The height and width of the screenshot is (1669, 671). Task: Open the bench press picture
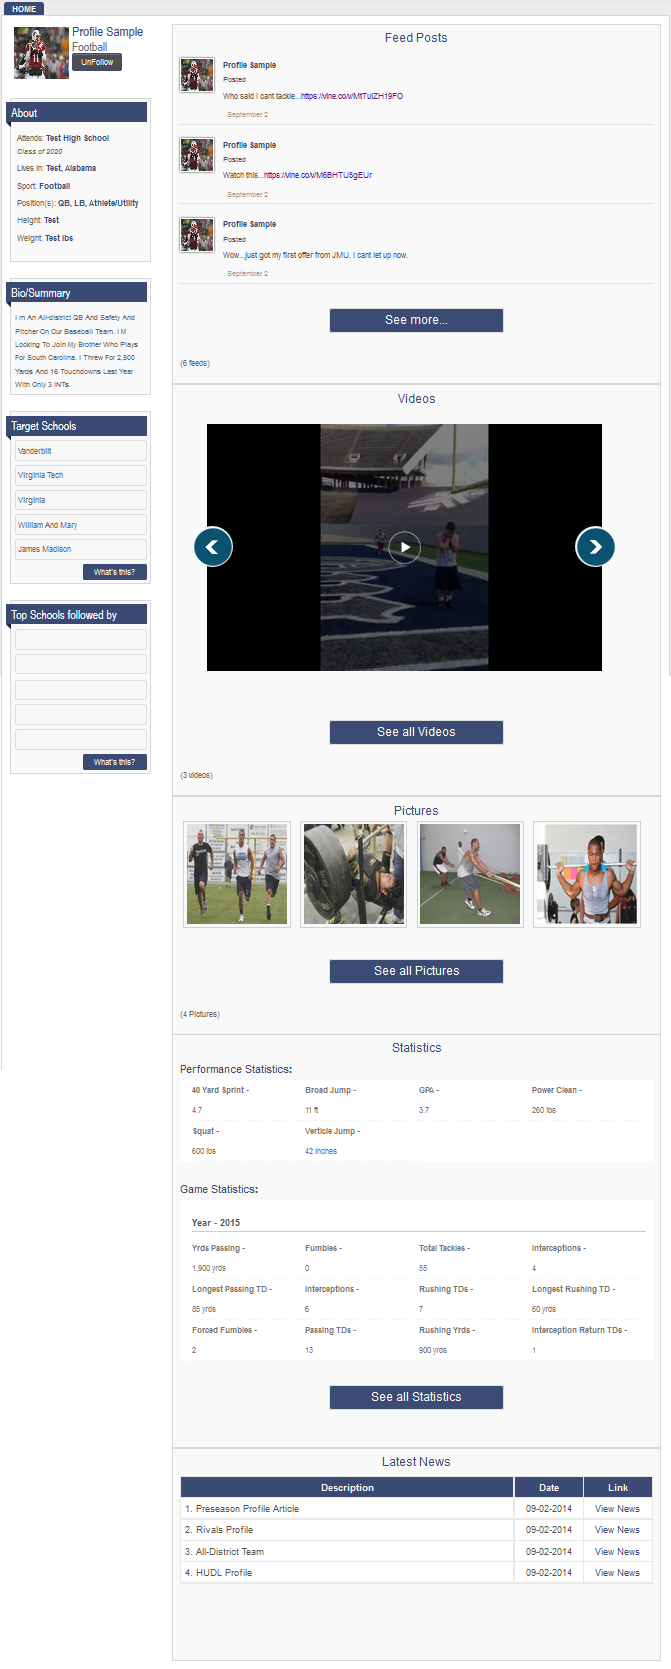click(354, 874)
